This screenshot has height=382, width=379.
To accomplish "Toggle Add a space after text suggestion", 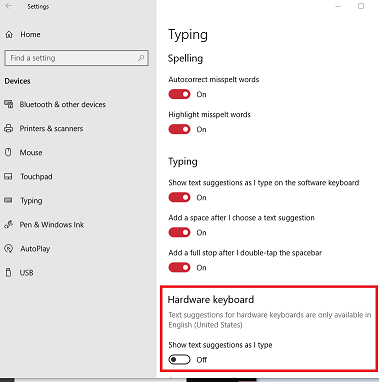I will tap(179, 232).
